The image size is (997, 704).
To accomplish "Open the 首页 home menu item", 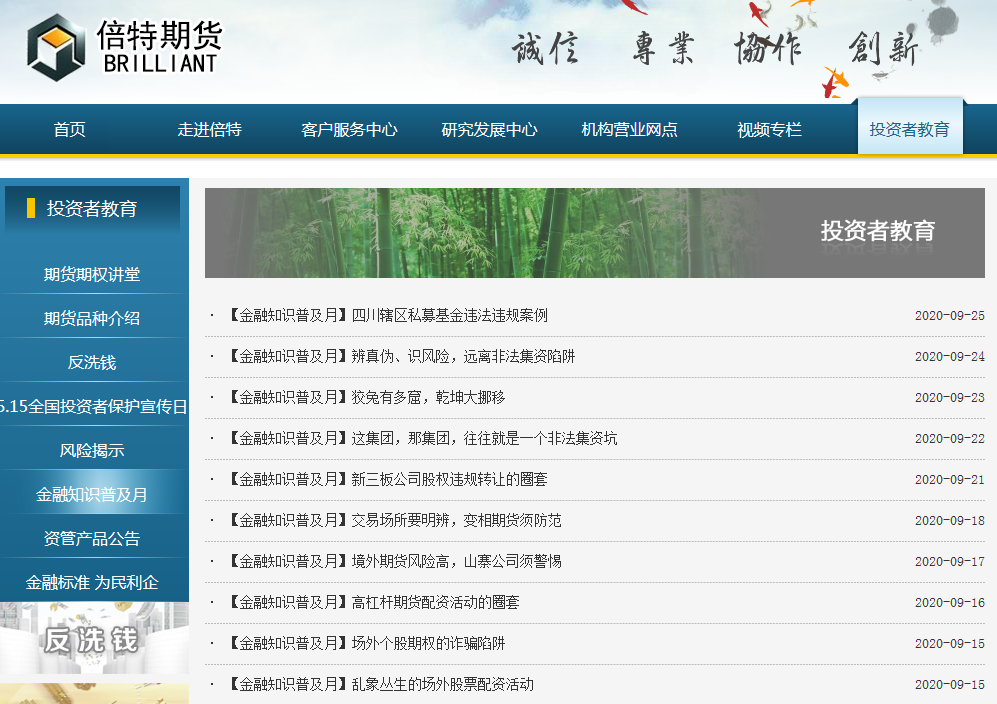I will point(69,130).
